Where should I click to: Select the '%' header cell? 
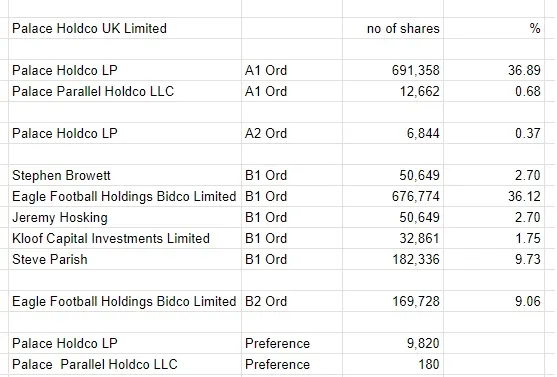tap(494, 28)
